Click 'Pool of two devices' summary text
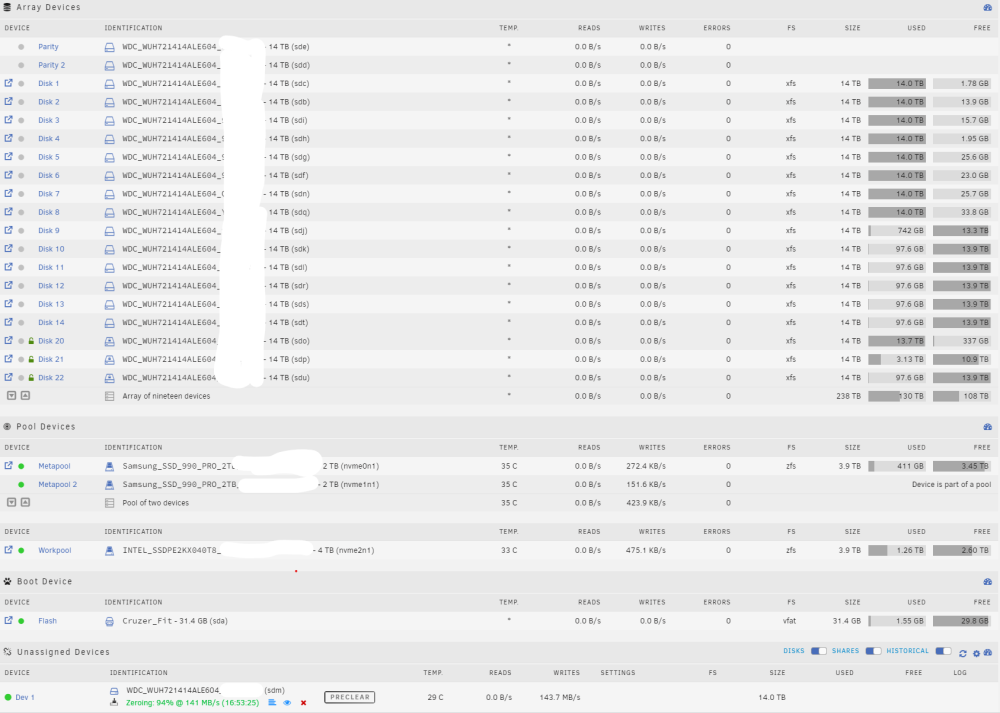The height and width of the screenshot is (713, 1000). pyautogui.click(x=156, y=503)
